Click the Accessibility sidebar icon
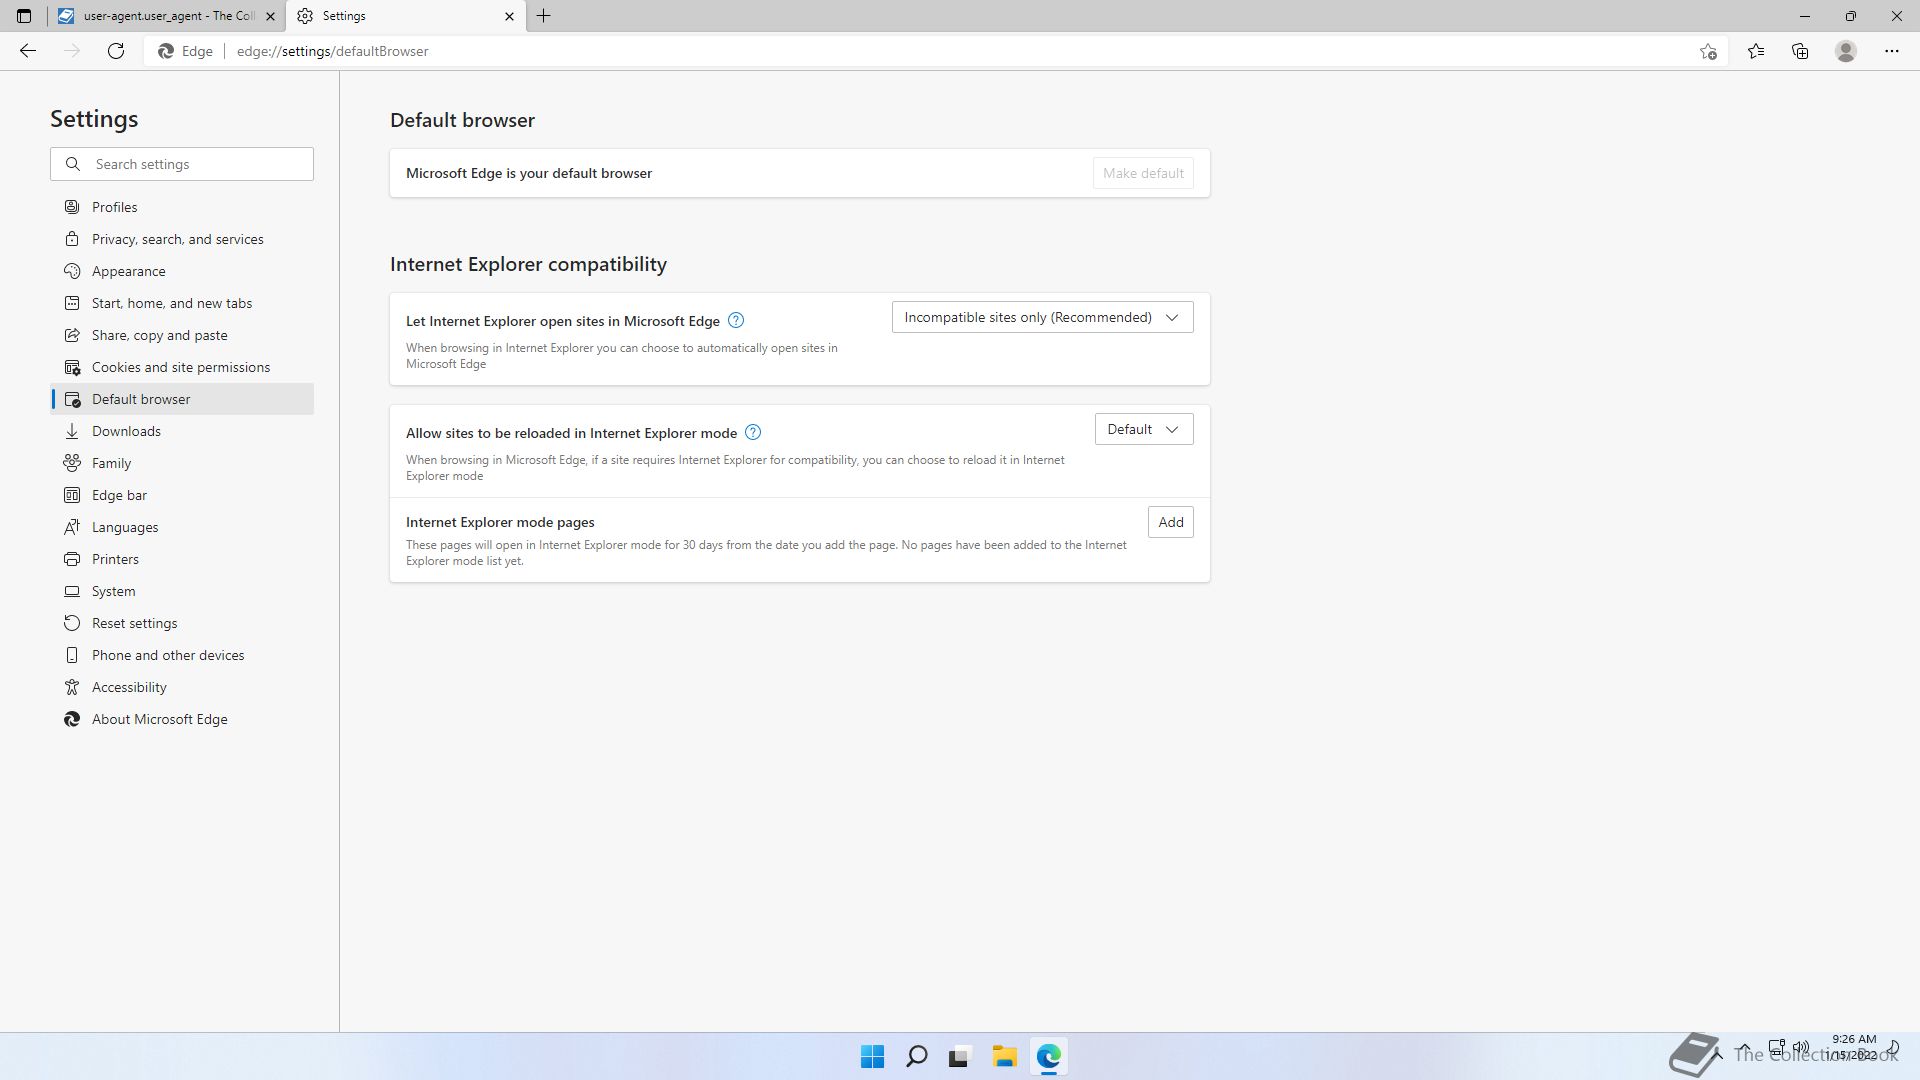The image size is (1920, 1080). coord(72,687)
